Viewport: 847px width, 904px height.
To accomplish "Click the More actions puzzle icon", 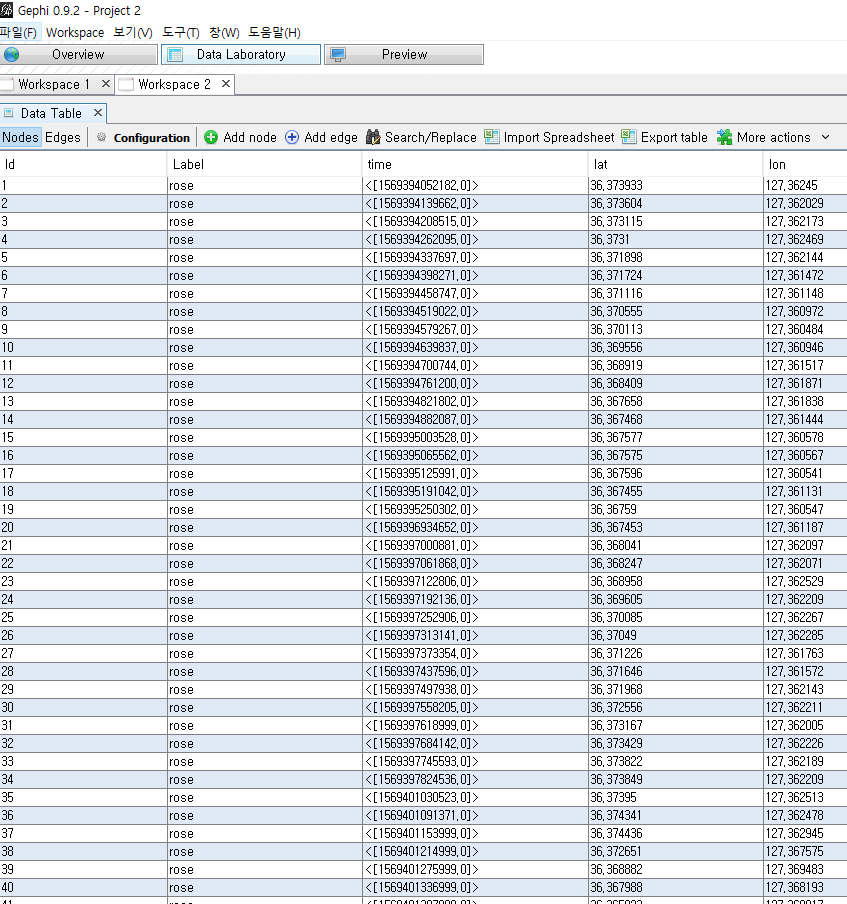I will [725, 137].
